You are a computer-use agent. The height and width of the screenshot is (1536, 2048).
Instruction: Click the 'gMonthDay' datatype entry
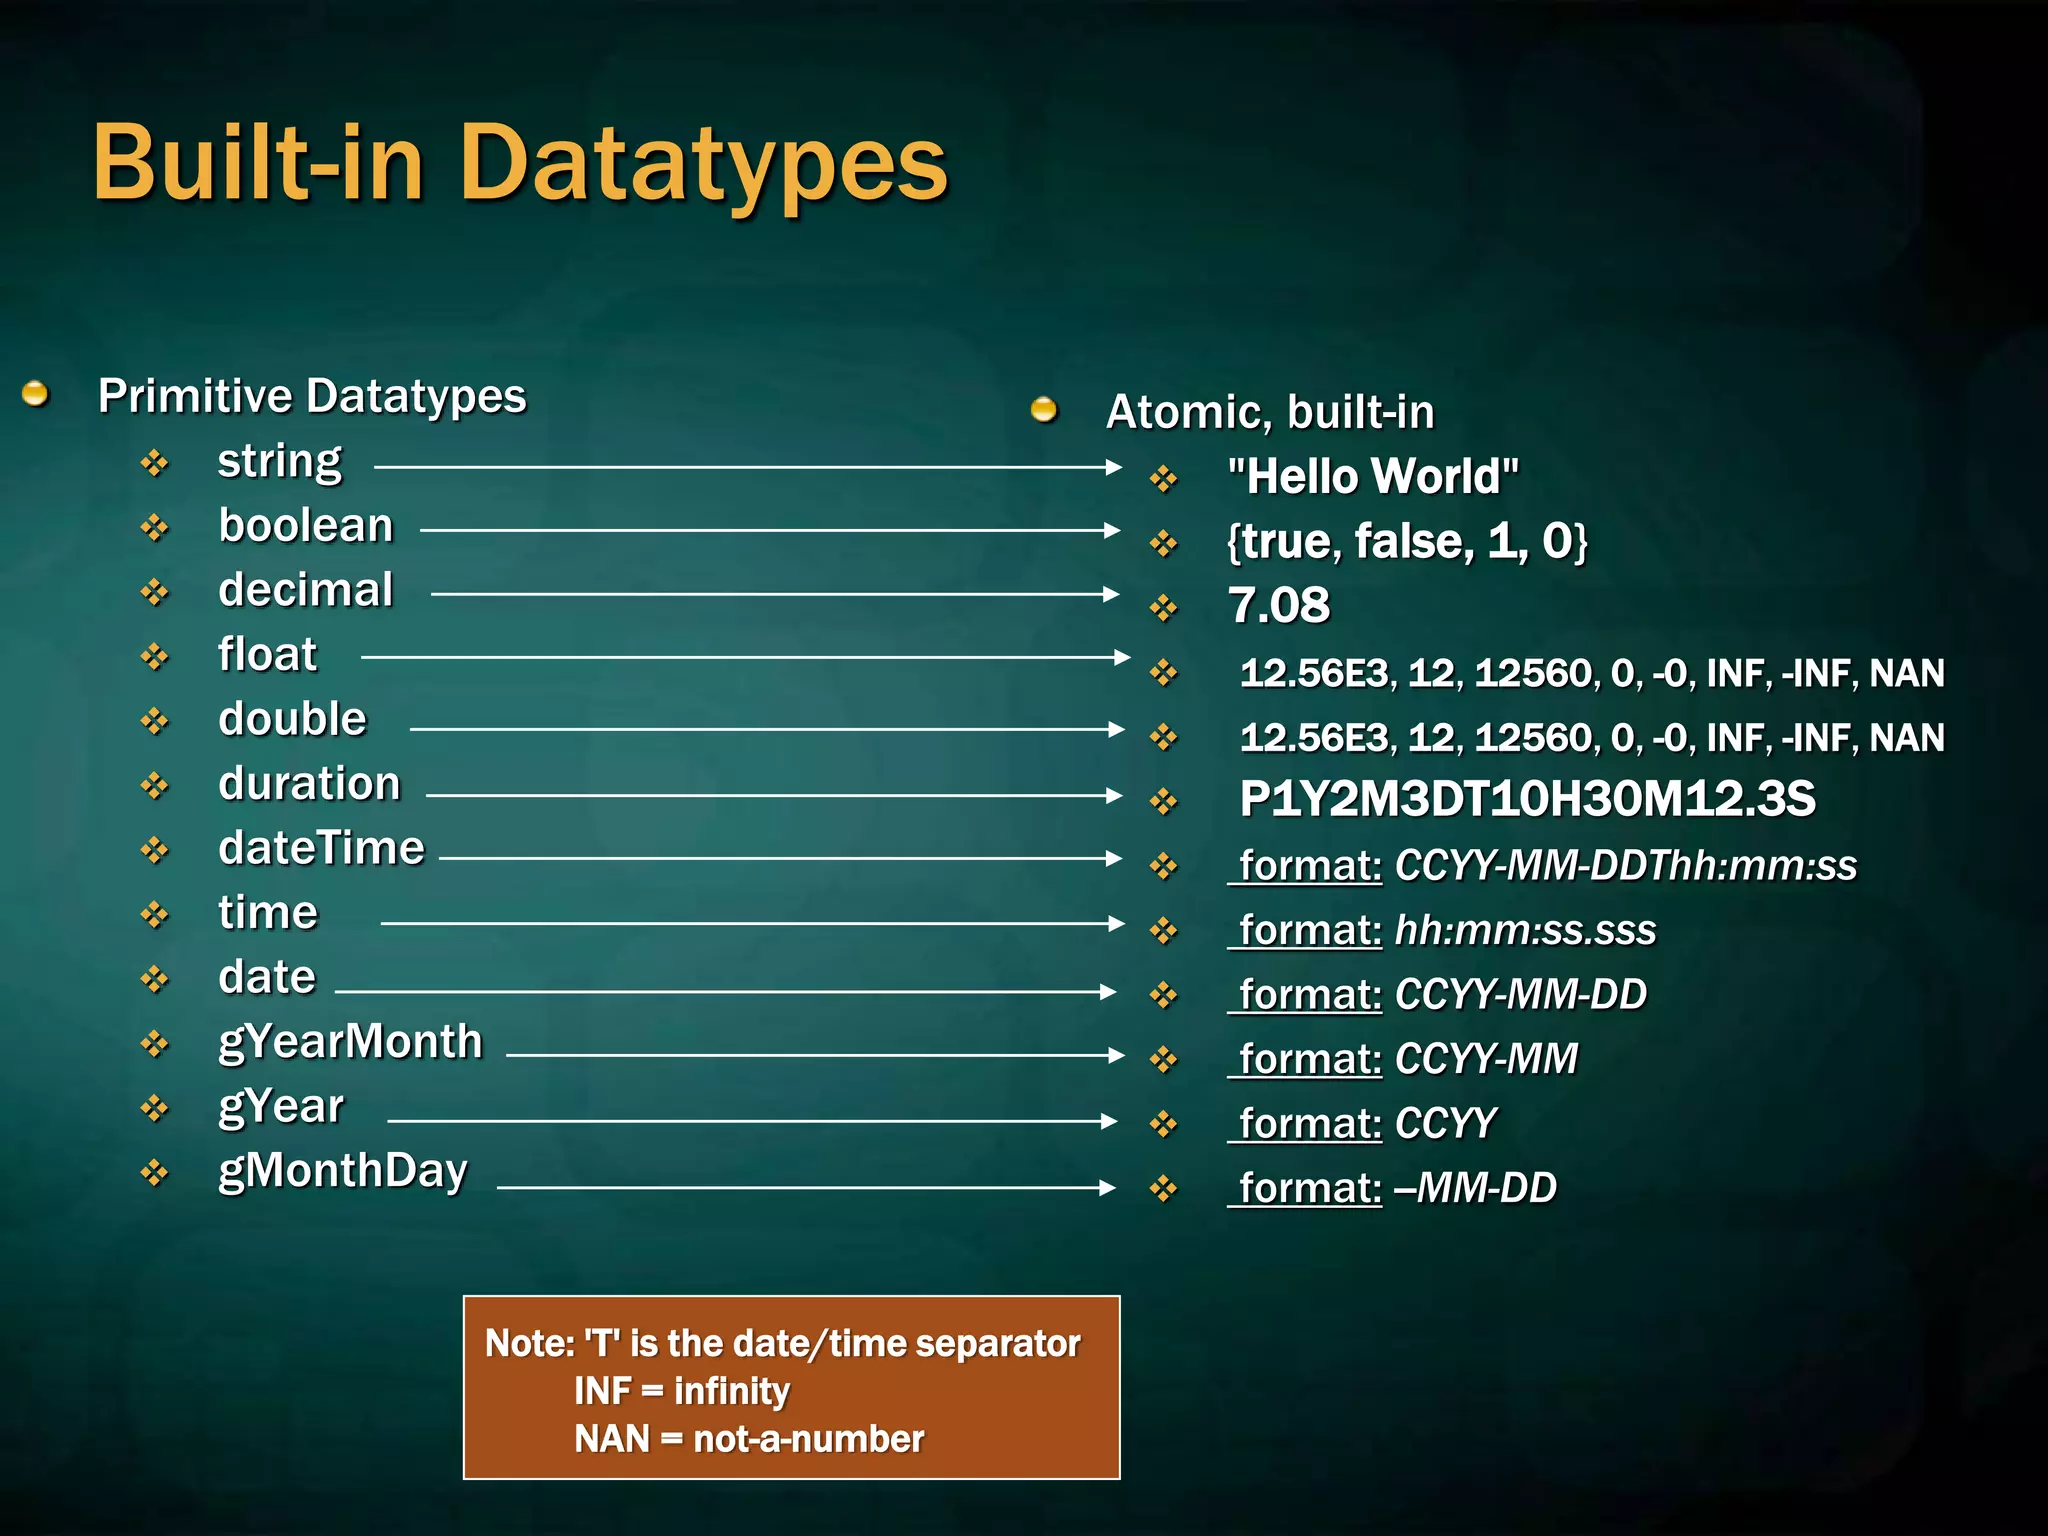(x=343, y=1172)
